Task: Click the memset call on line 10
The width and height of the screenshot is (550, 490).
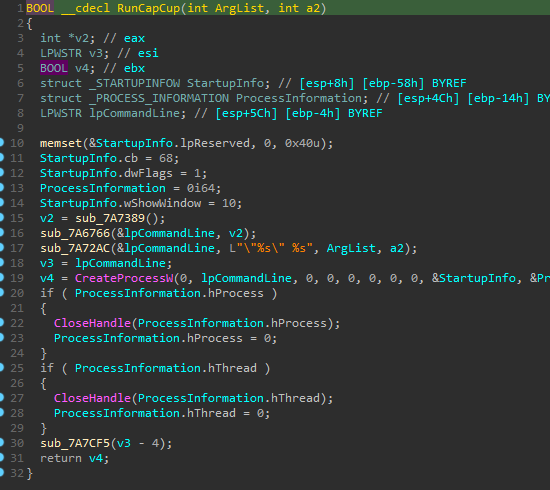Action: [61, 143]
